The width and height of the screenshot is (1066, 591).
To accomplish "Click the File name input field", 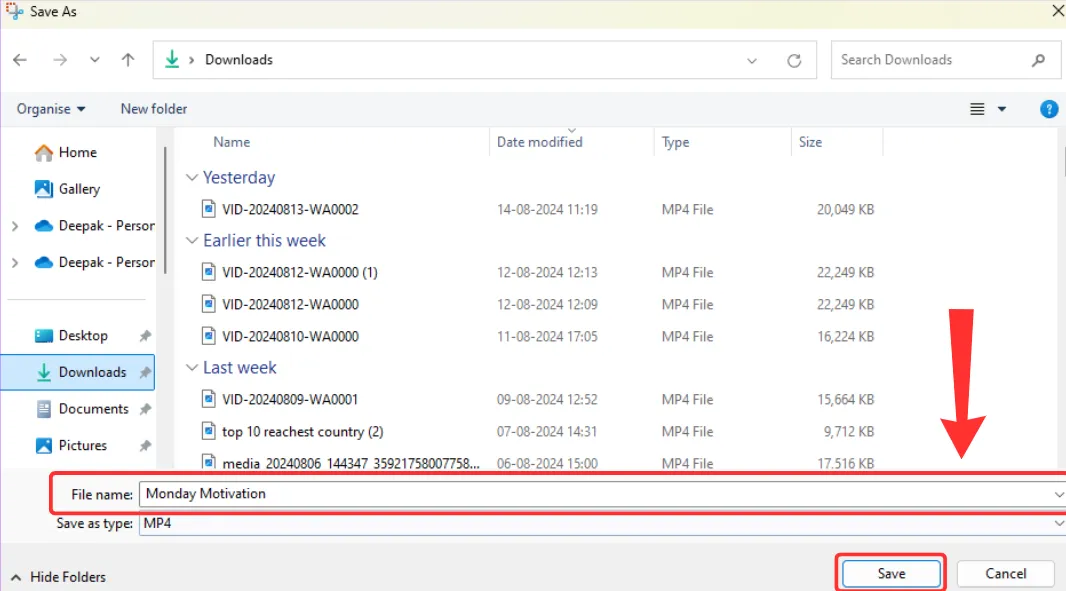I will (601, 494).
